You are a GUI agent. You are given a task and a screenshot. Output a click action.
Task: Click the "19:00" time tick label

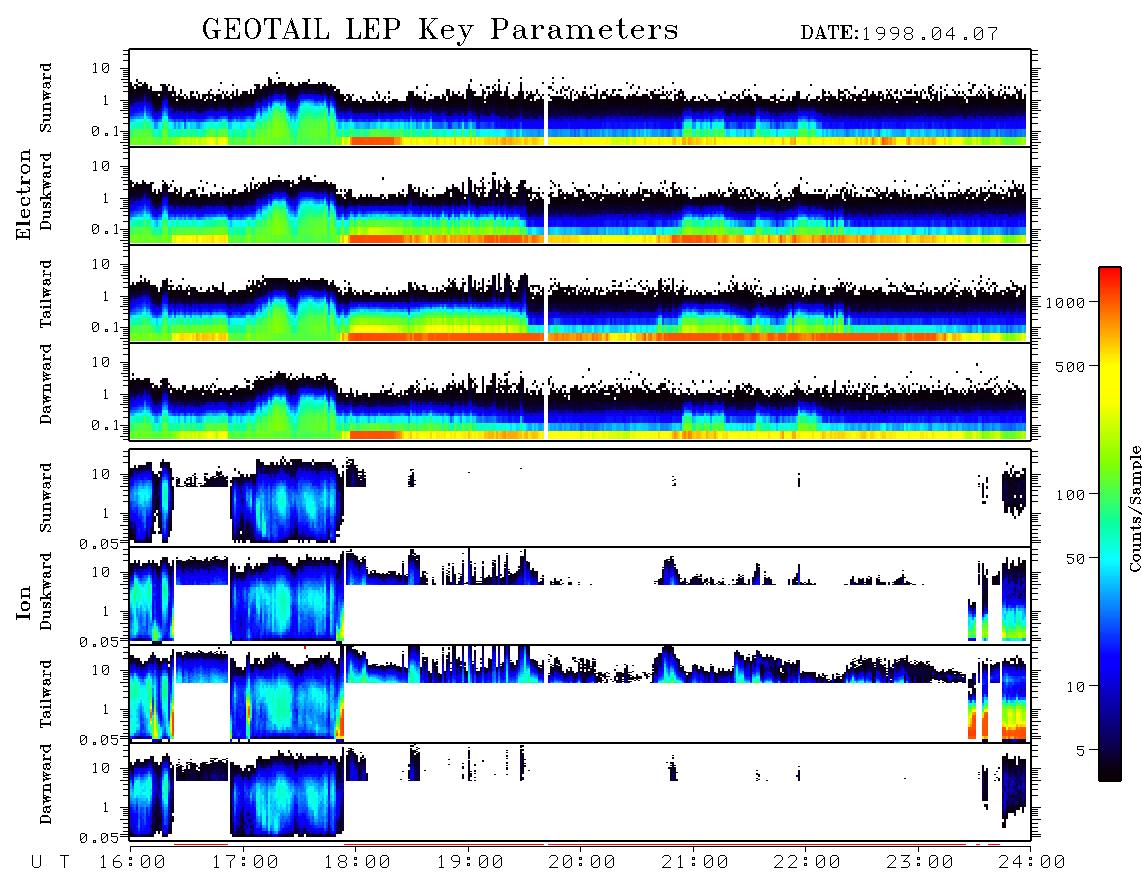point(470,863)
